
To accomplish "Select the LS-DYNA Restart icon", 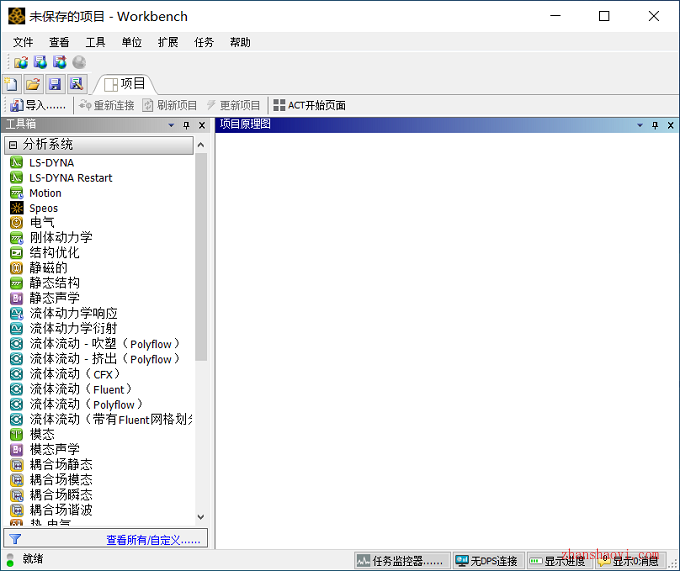I will coord(16,178).
